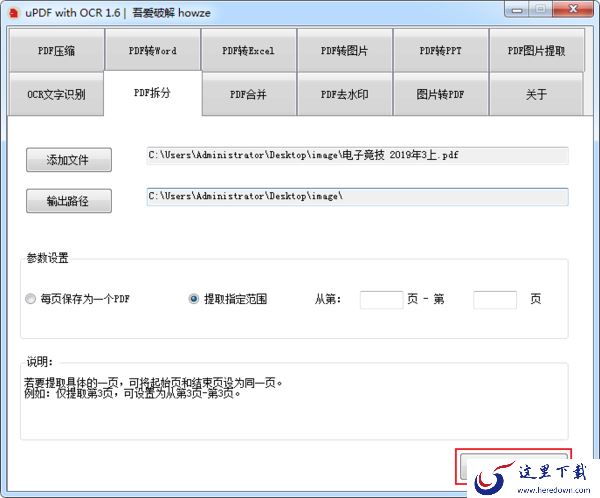The width and height of the screenshot is (600, 498).
Task: Click the 说明 text starting 若要提取具体的一页
Action: (x=153, y=382)
